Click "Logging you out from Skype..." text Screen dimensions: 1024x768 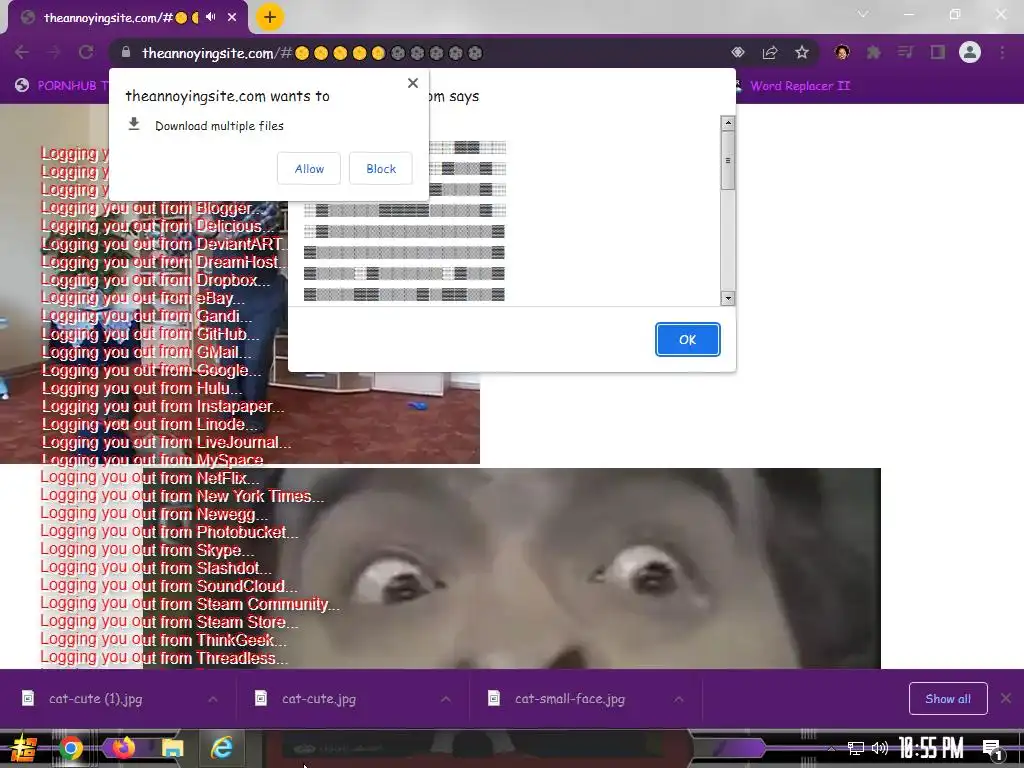[x=147, y=550]
